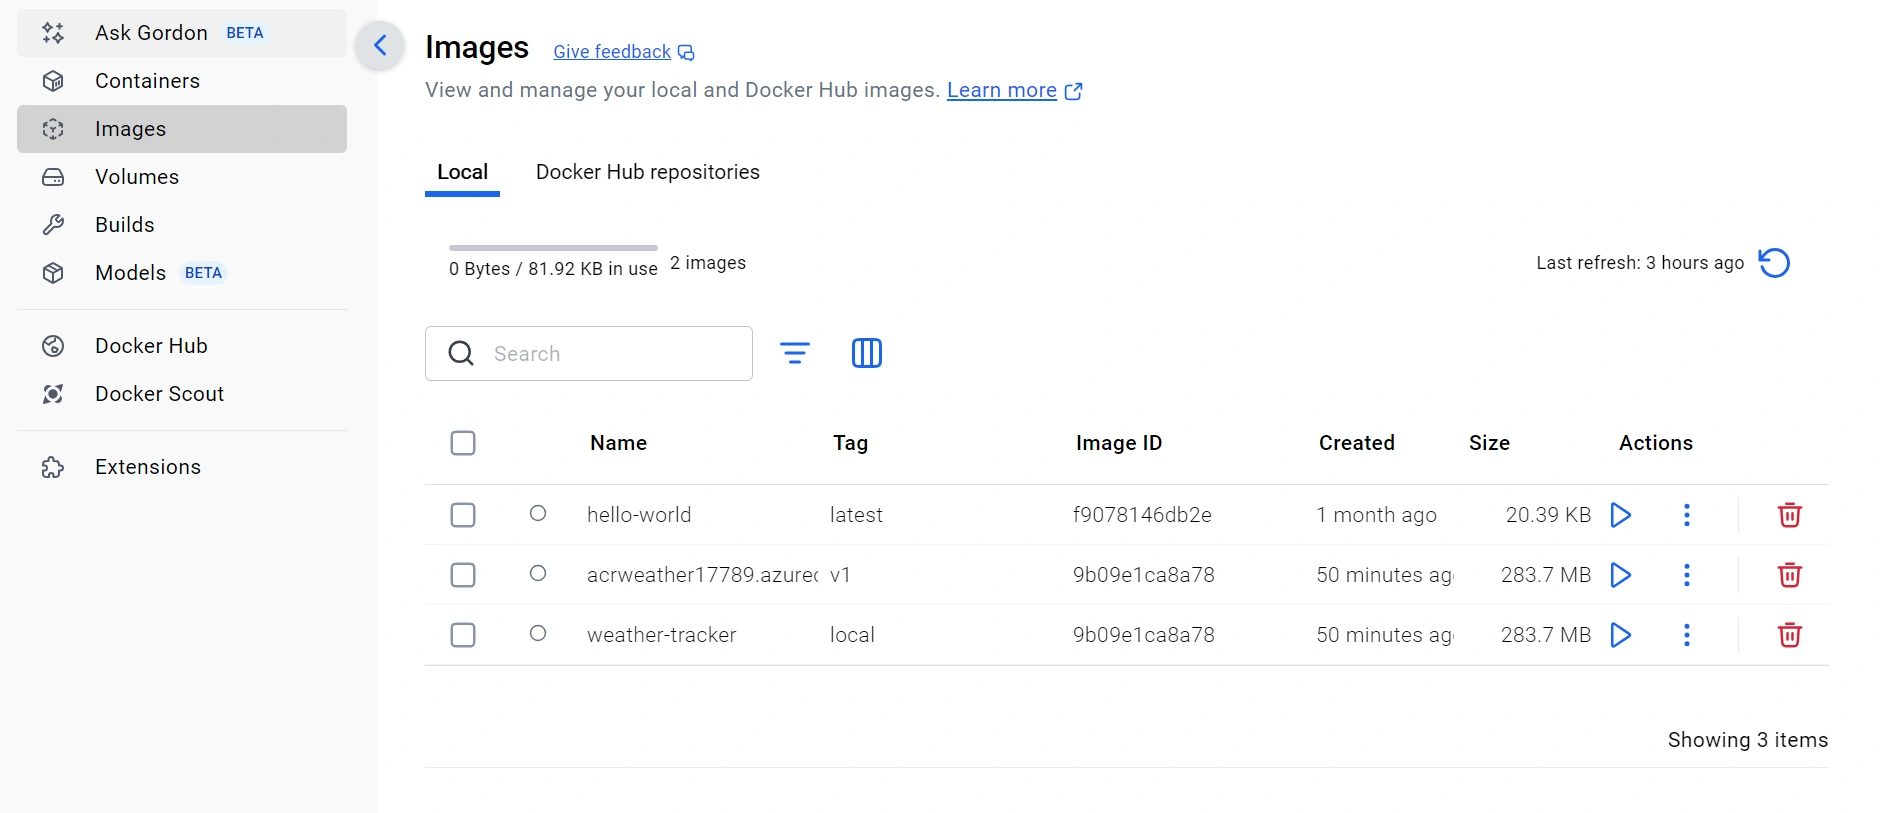Click the search magnifier icon
The width and height of the screenshot is (1881, 813).
pos(461,353)
